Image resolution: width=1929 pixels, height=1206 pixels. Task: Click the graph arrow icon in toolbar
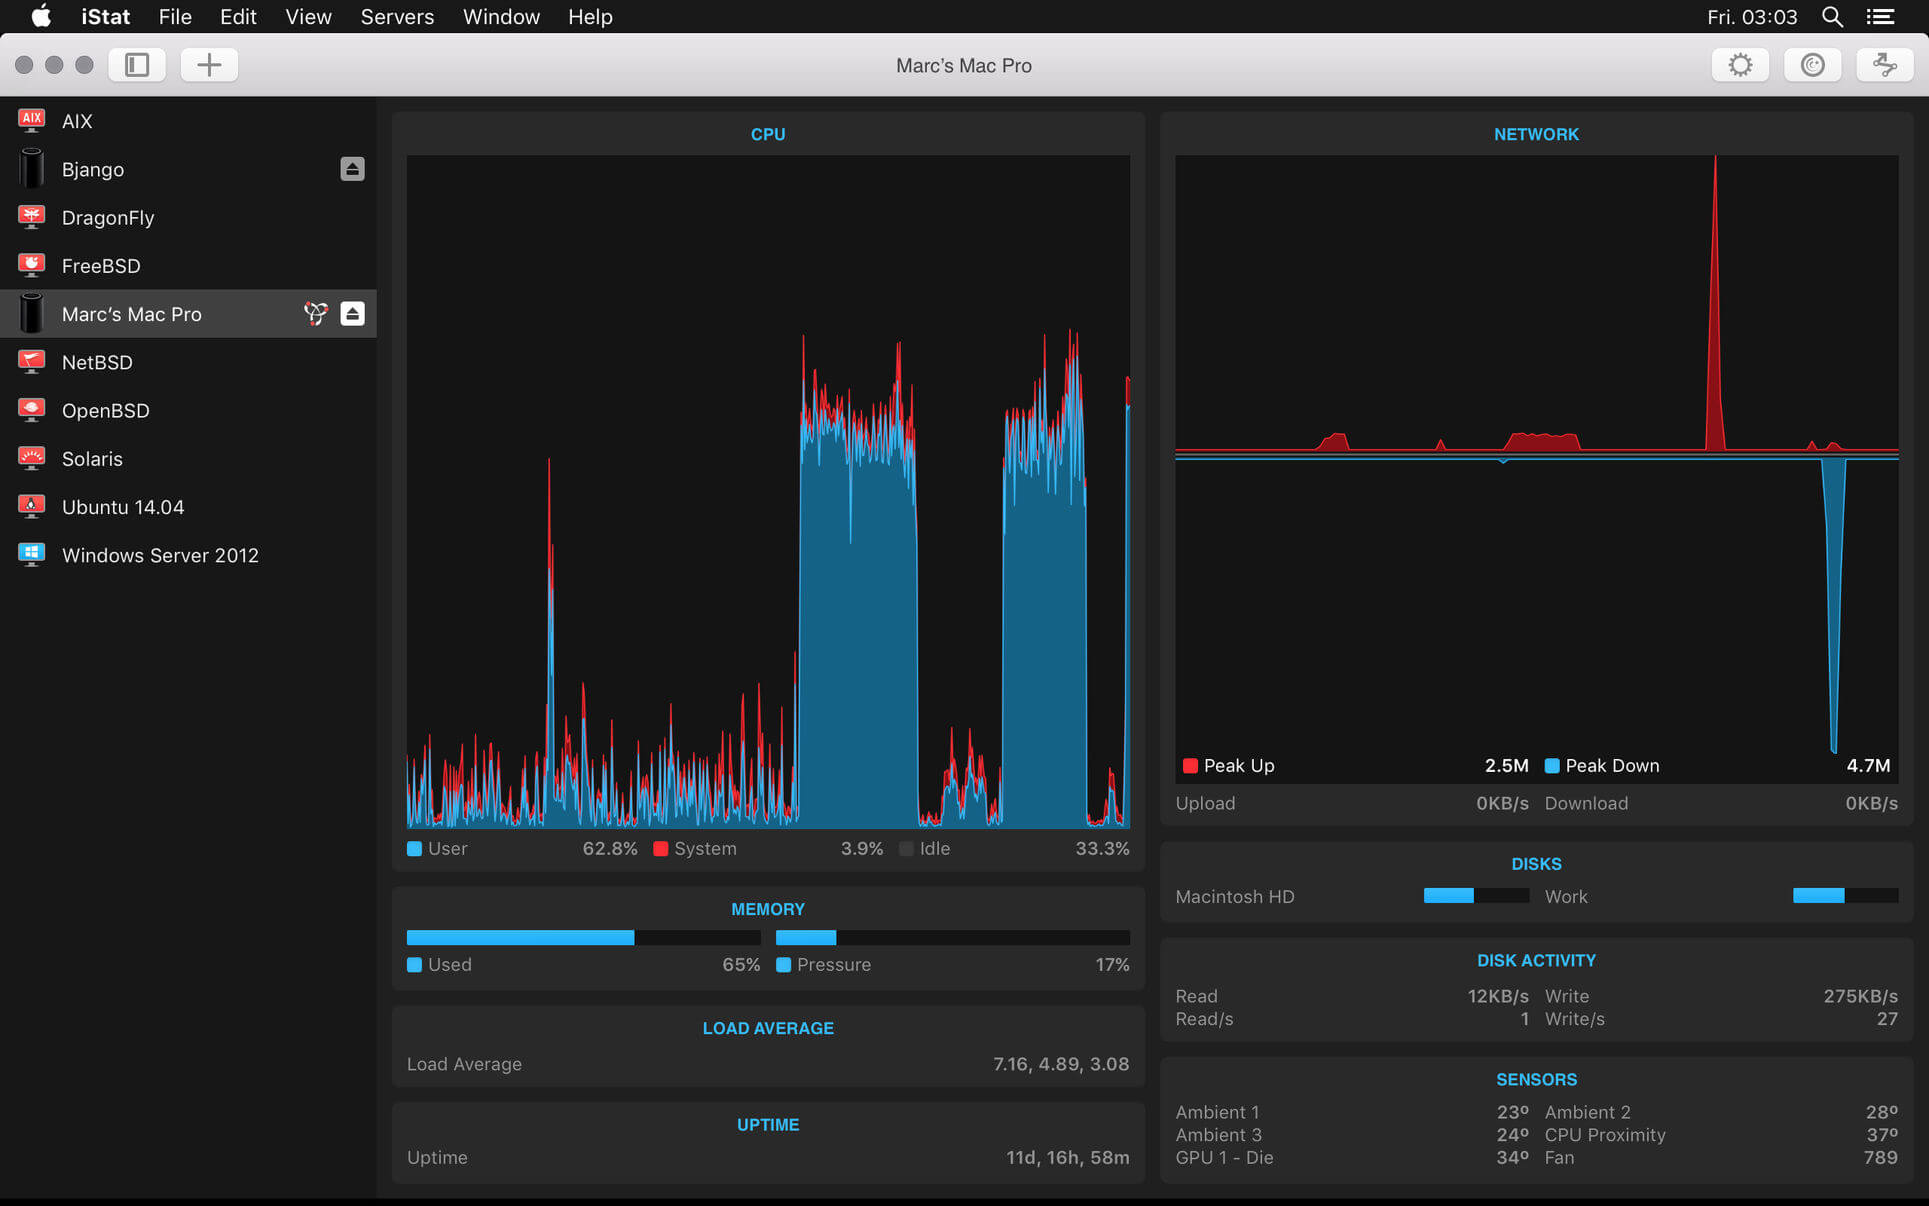[x=1884, y=65]
